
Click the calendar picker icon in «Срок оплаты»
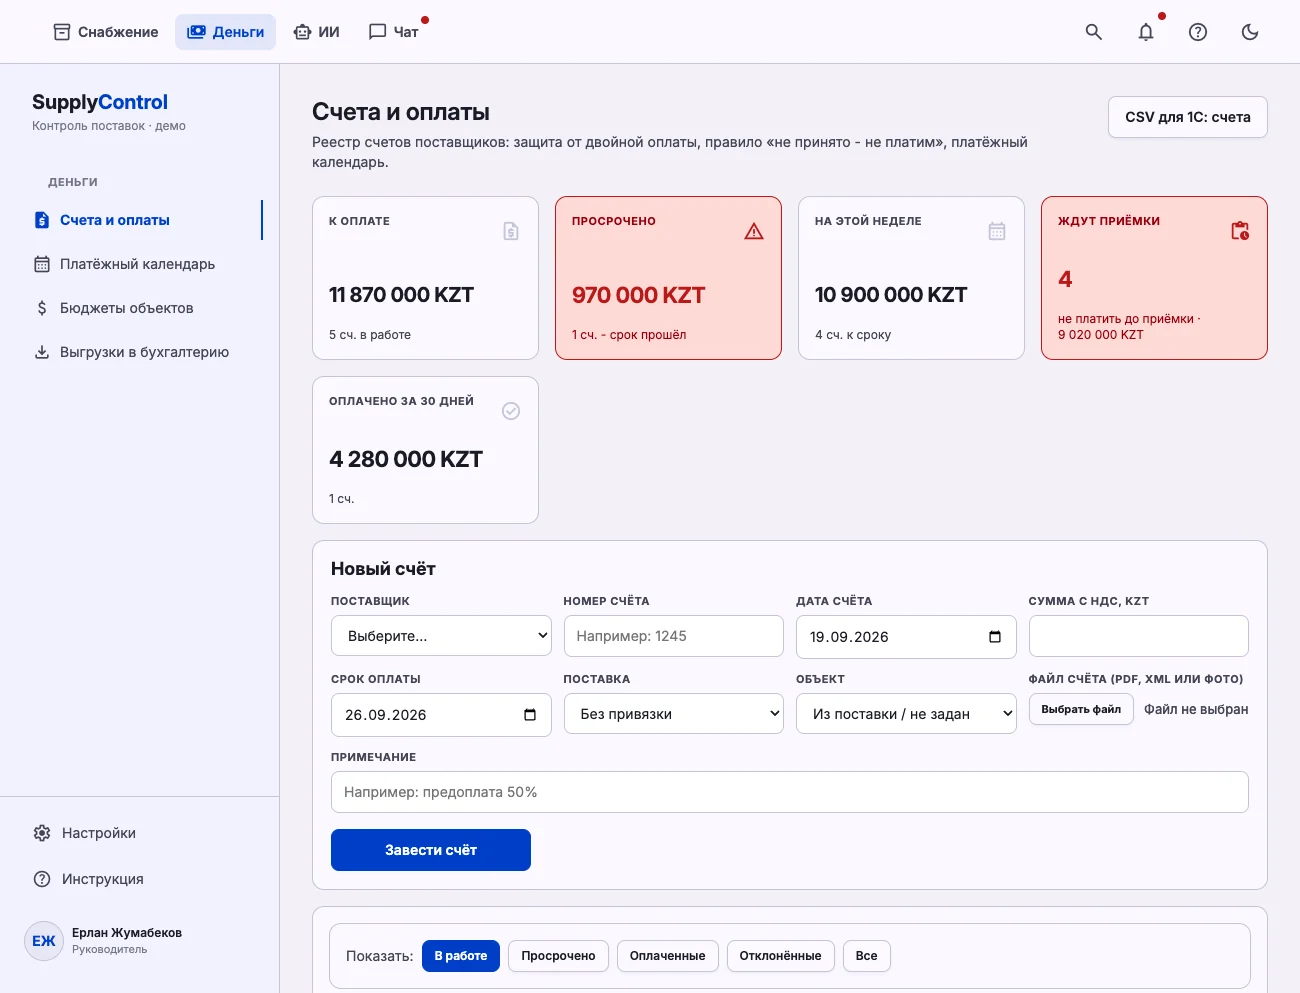[x=530, y=715]
